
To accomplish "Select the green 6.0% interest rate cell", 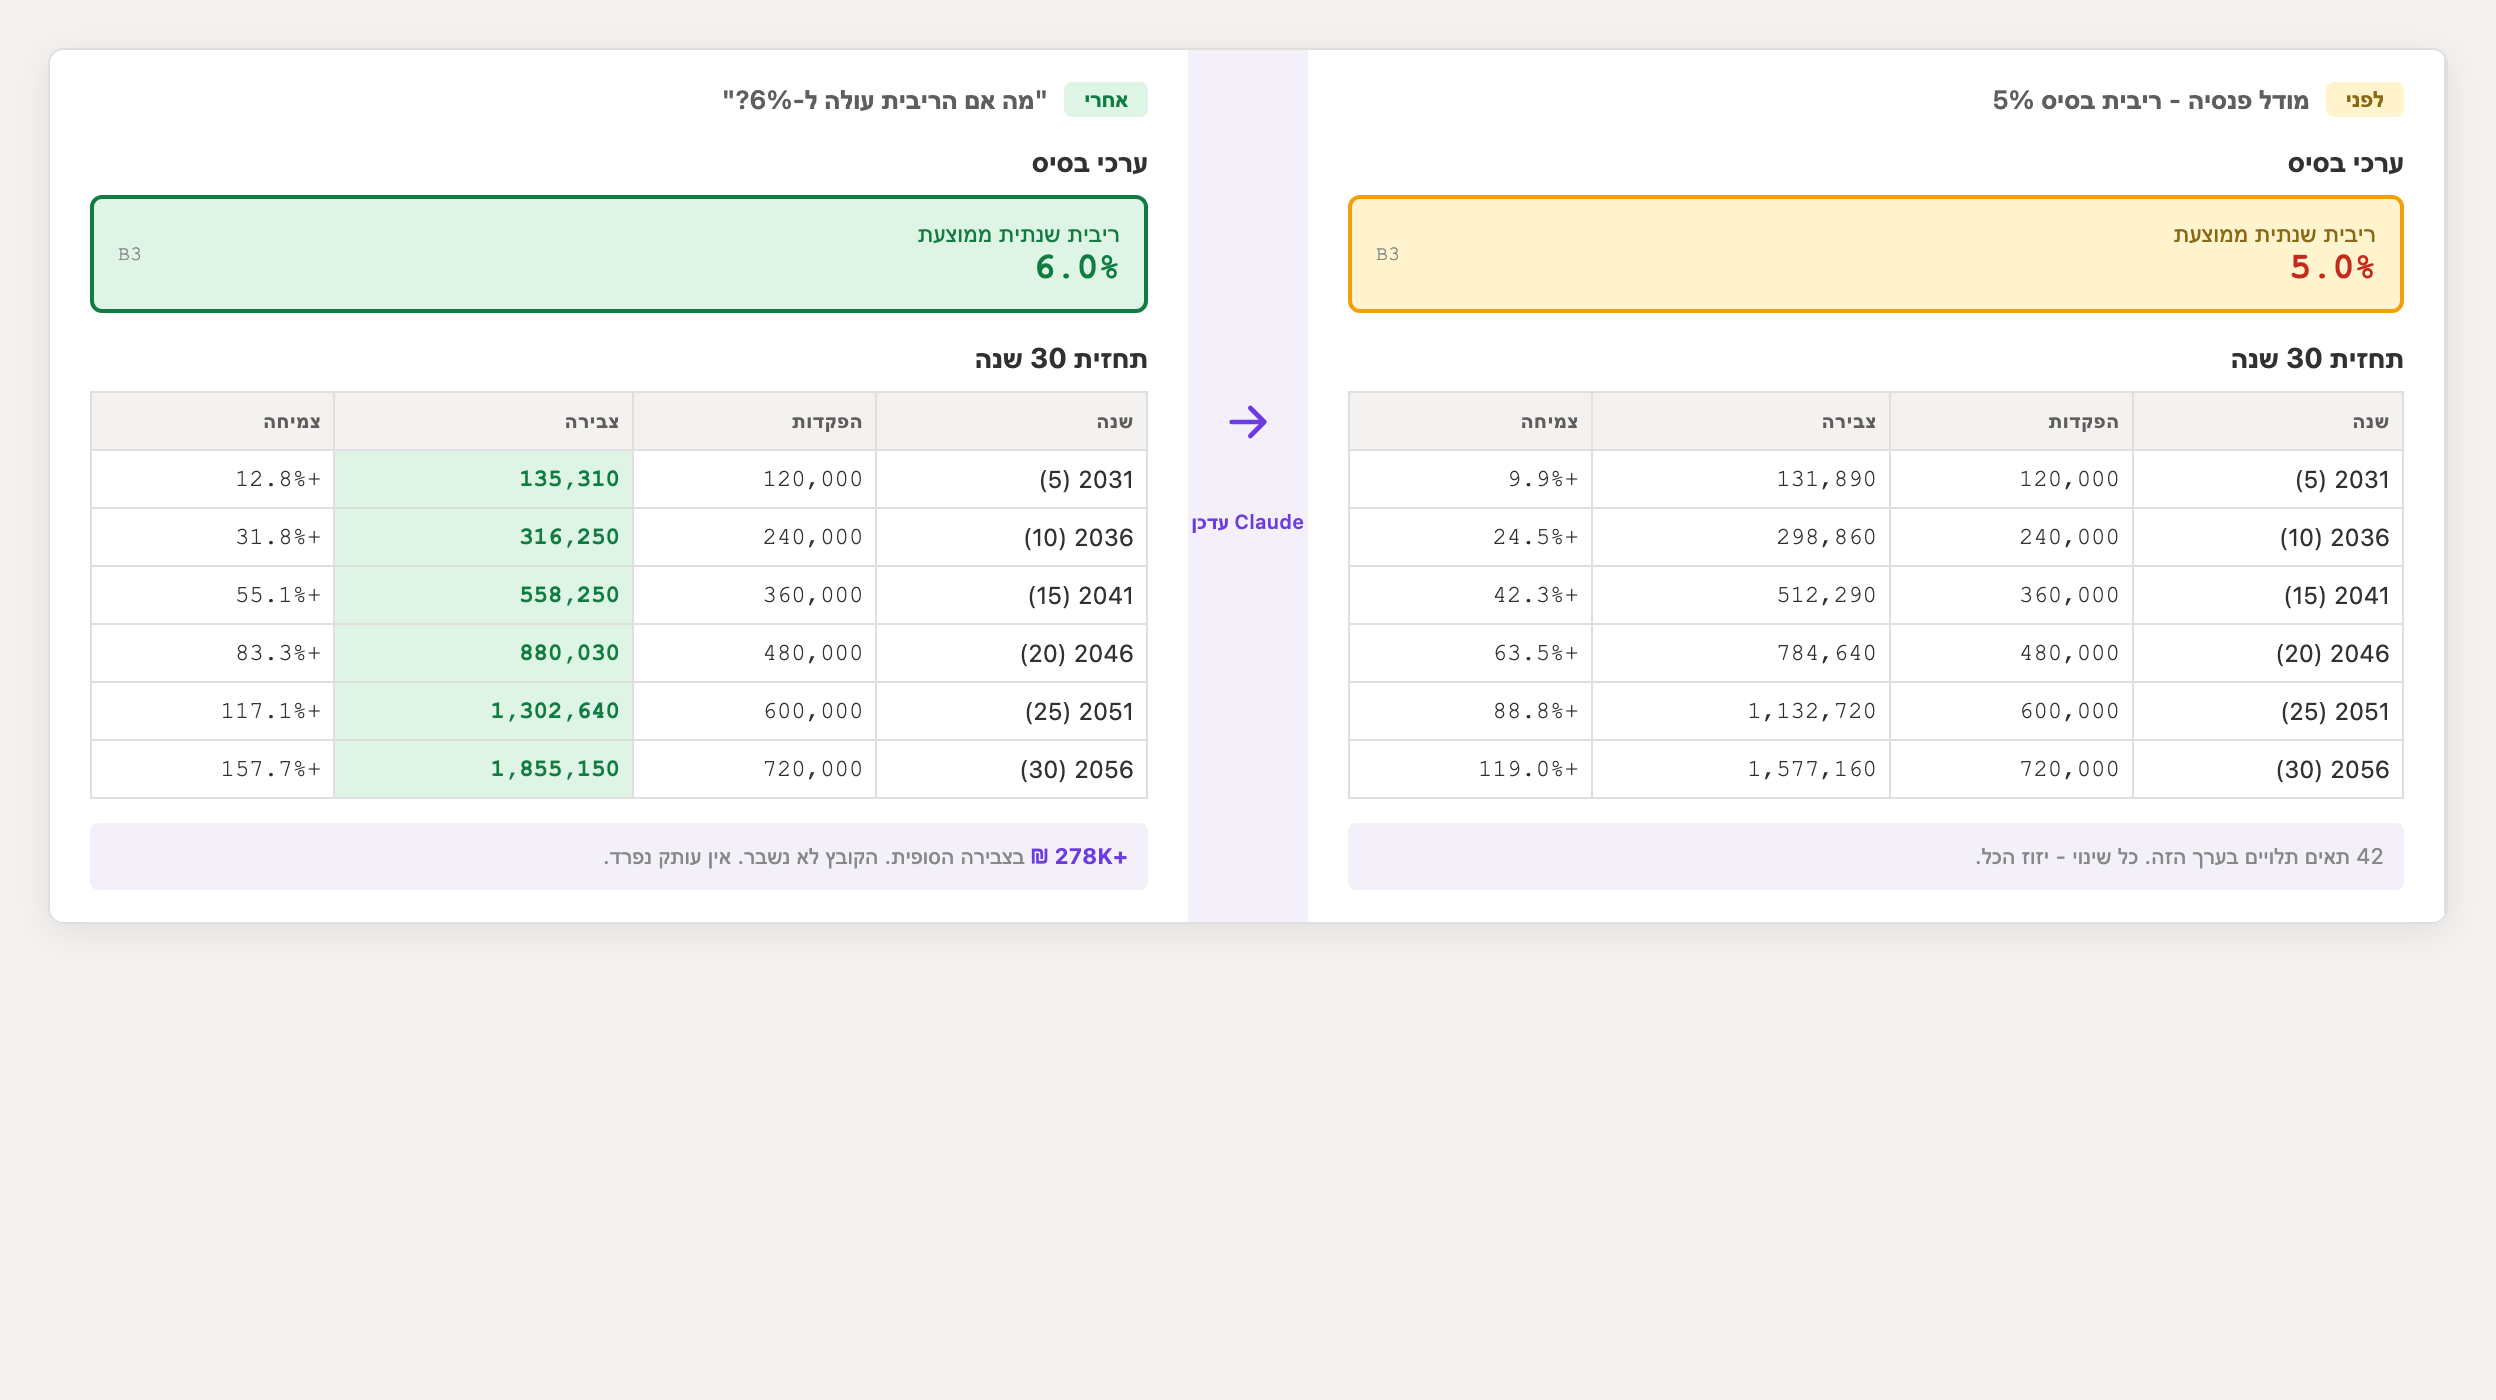I will [x=619, y=254].
